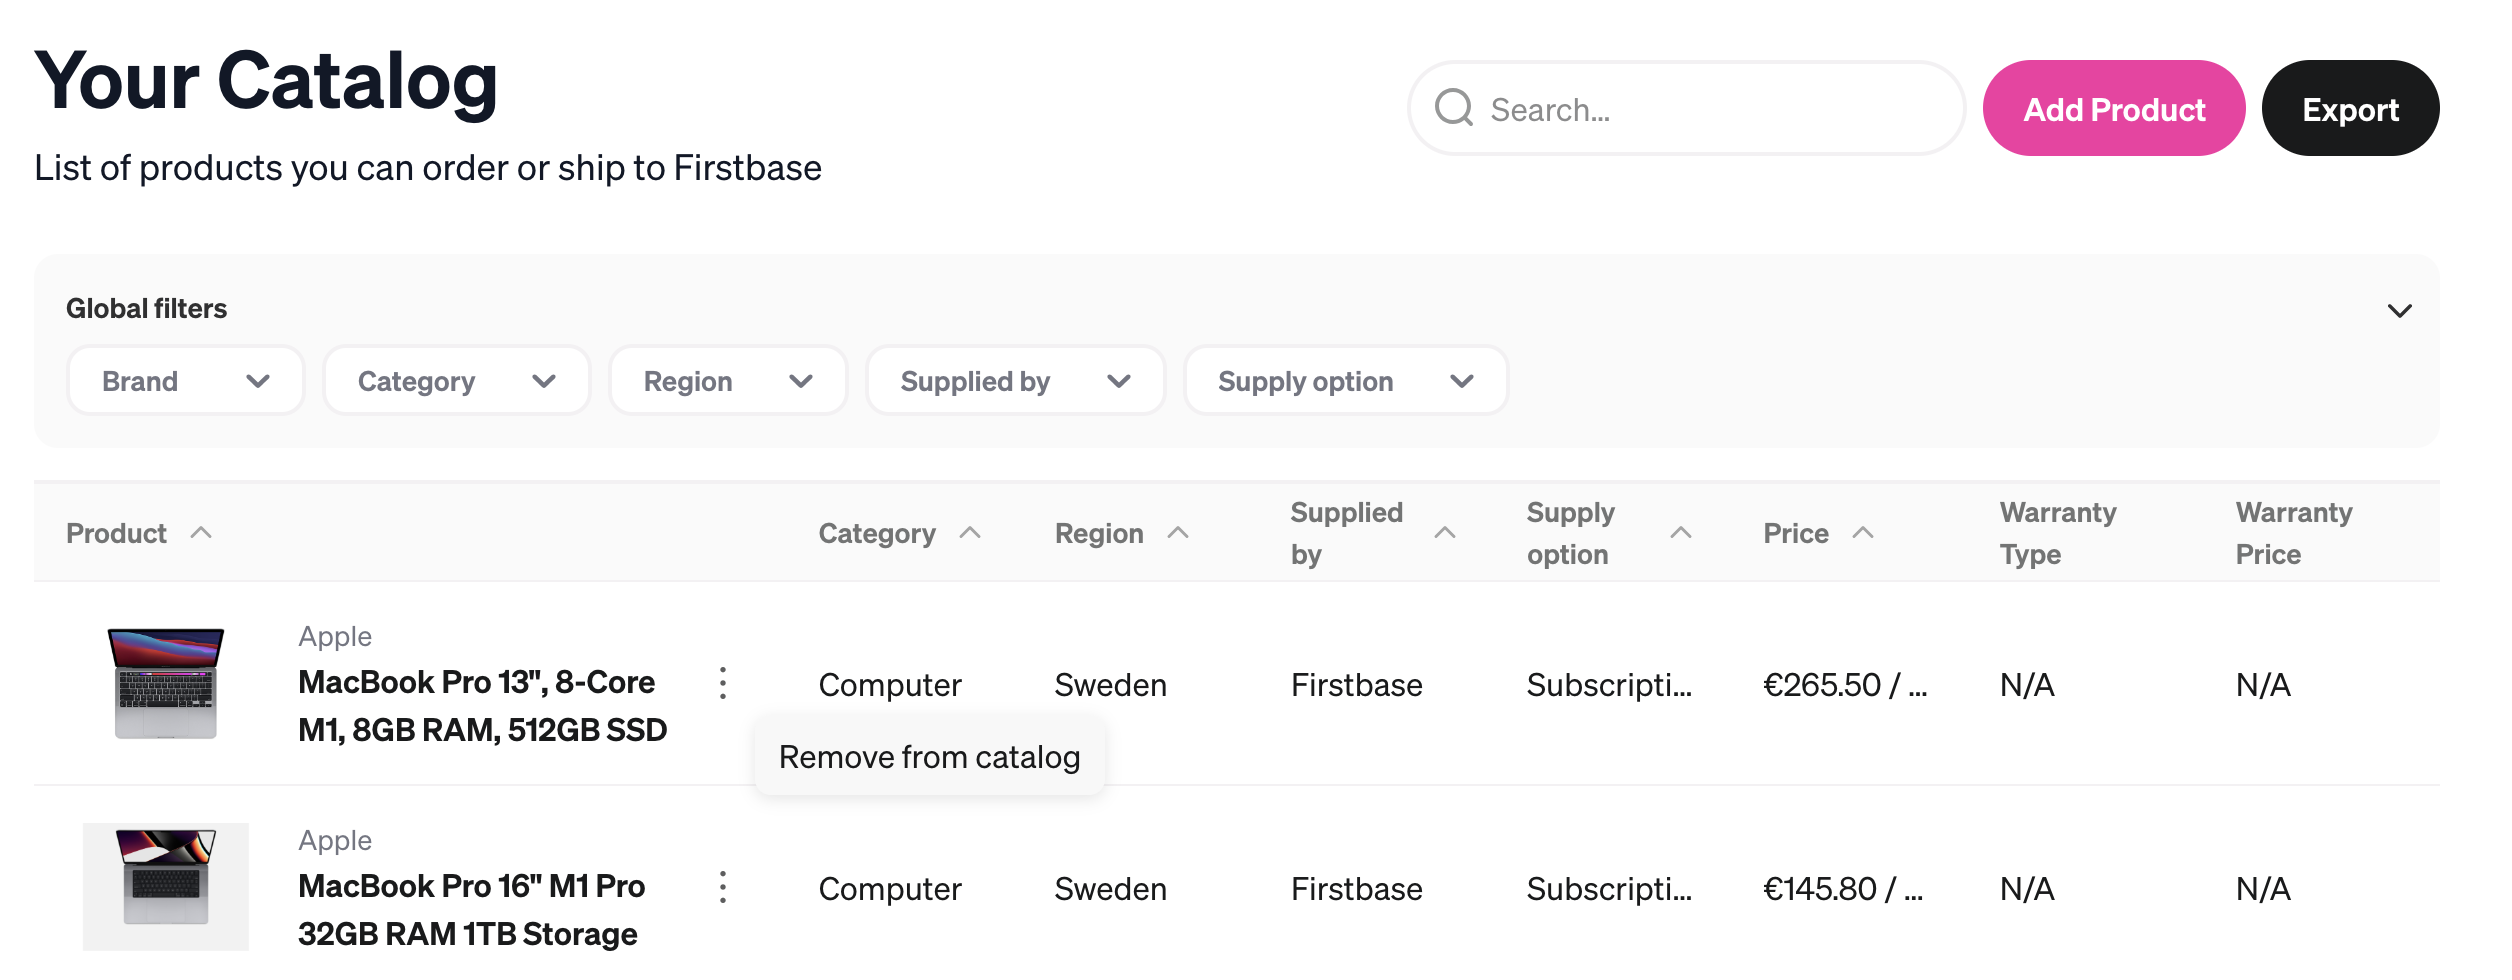Click the Apple brand label above MacBook Pro 16"
Viewport: 2512px width, 980px height.
(x=335, y=841)
